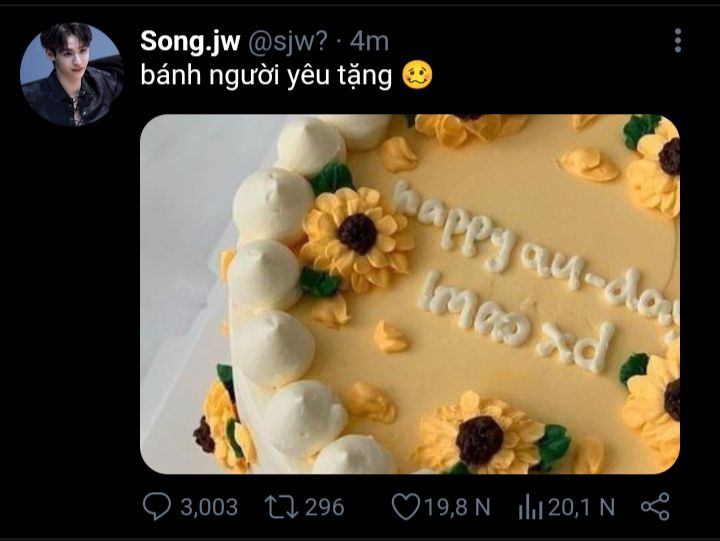Viewport: 720px width, 541px height.
Task: Click the @sjw? username handle
Action: [288, 41]
